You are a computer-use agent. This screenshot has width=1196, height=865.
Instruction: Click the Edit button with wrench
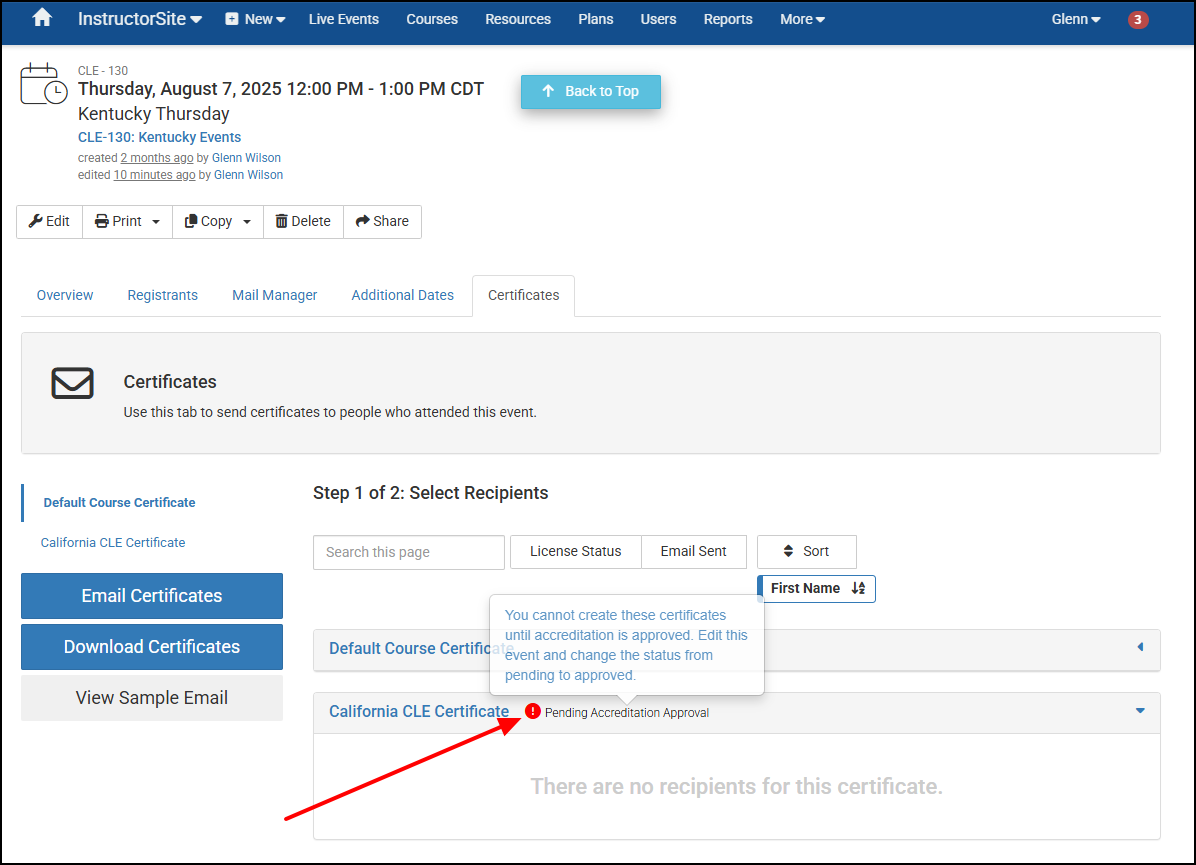coord(50,221)
